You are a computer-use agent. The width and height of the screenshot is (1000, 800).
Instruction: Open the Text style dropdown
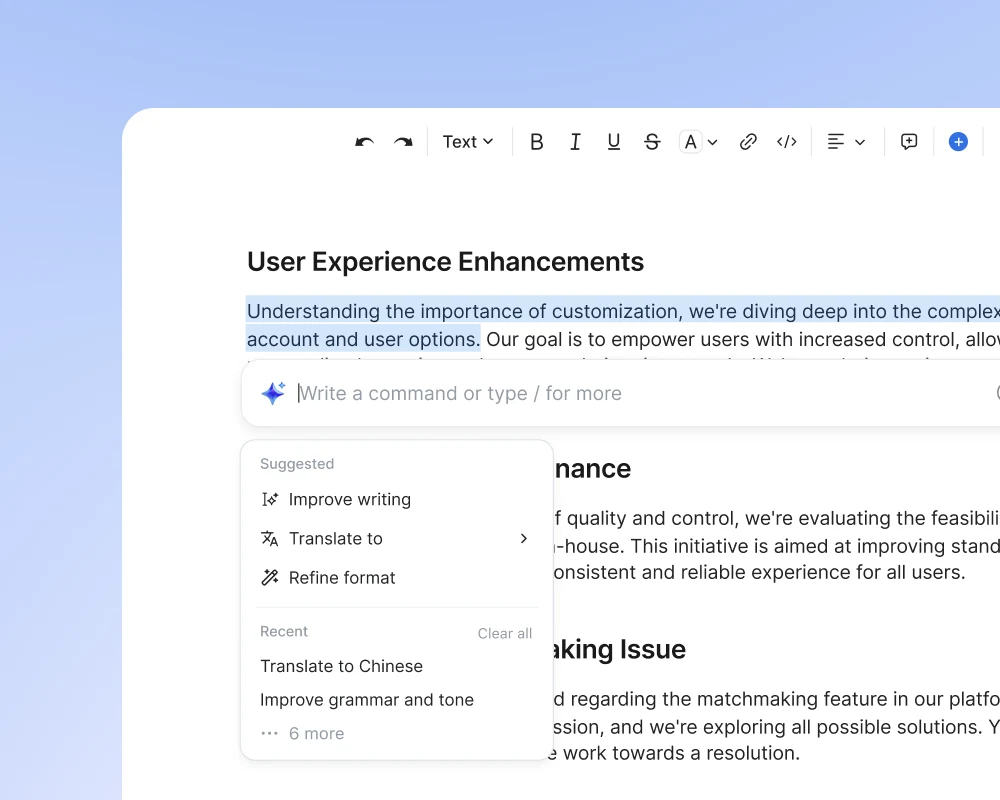click(x=468, y=142)
